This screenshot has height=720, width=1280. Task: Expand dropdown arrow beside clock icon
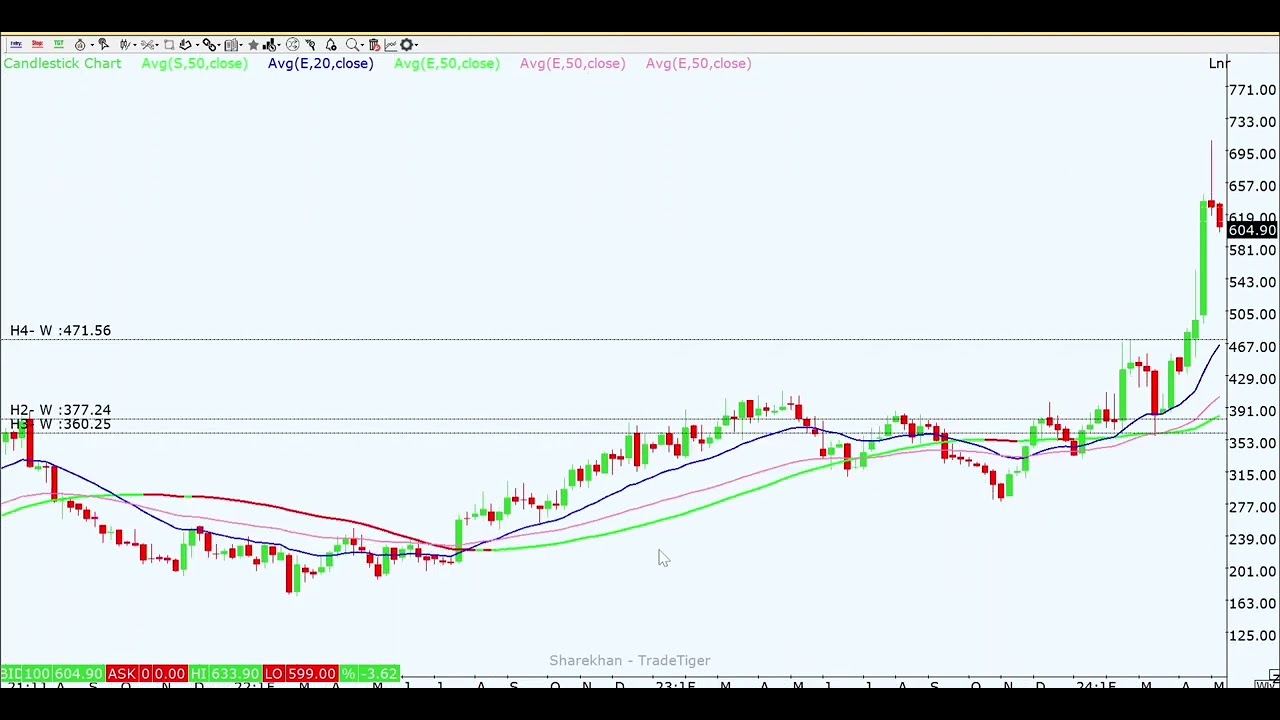(x=92, y=45)
